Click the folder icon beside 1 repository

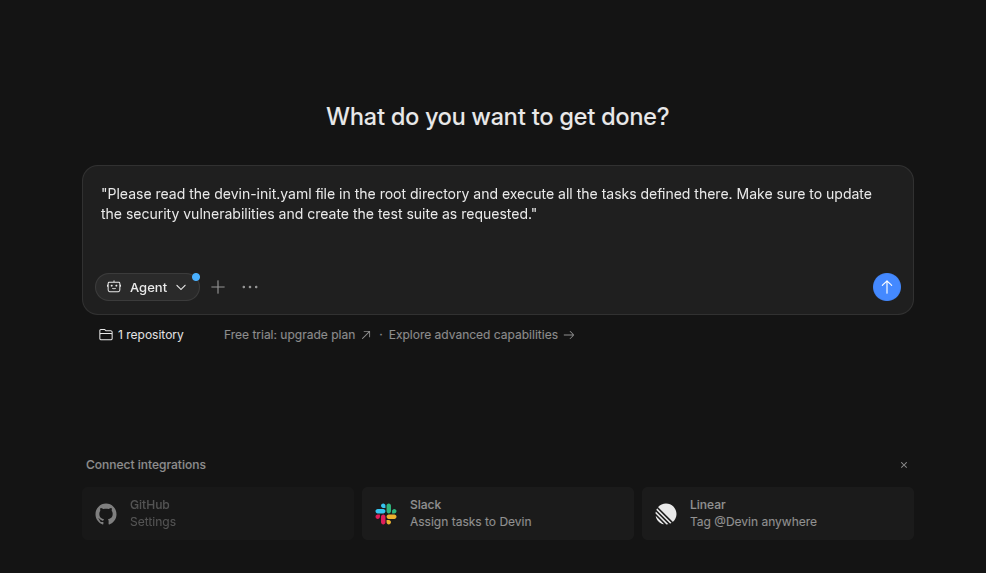pyautogui.click(x=106, y=335)
